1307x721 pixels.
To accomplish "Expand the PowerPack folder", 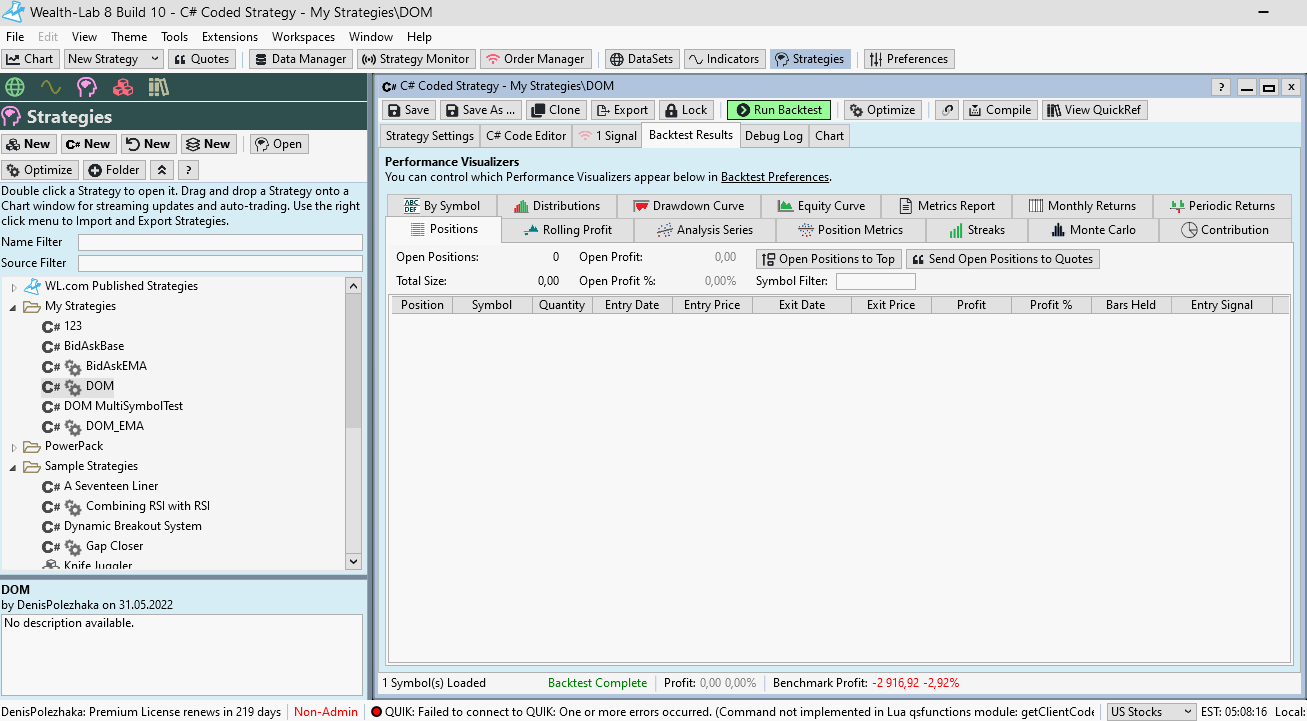I will tap(14, 446).
